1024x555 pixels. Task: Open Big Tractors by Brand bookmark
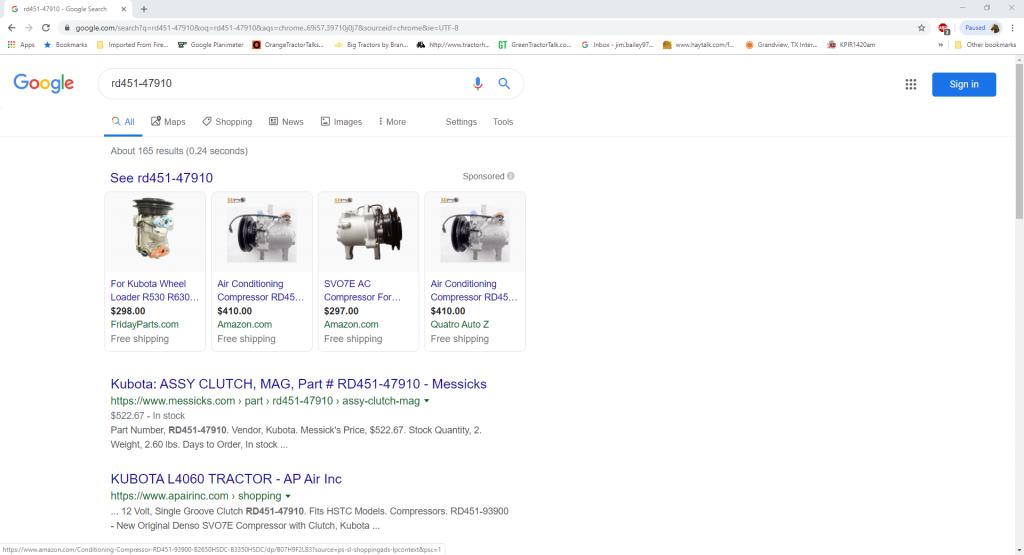click(x=371, y=45)
